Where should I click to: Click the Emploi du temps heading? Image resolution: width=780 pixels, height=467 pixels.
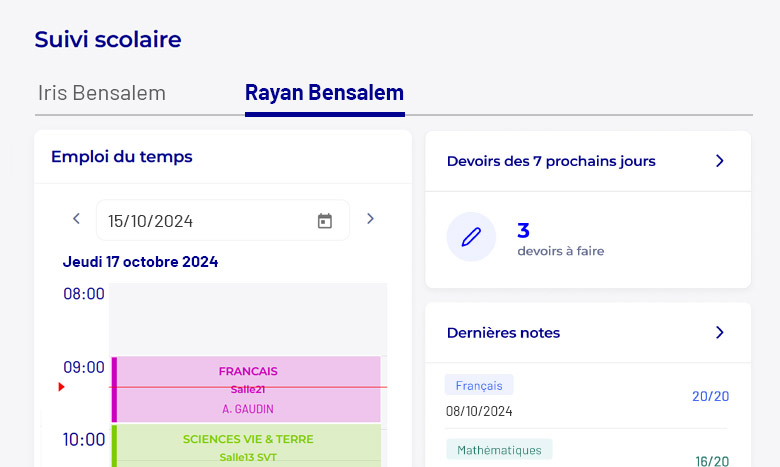(122, 157)
